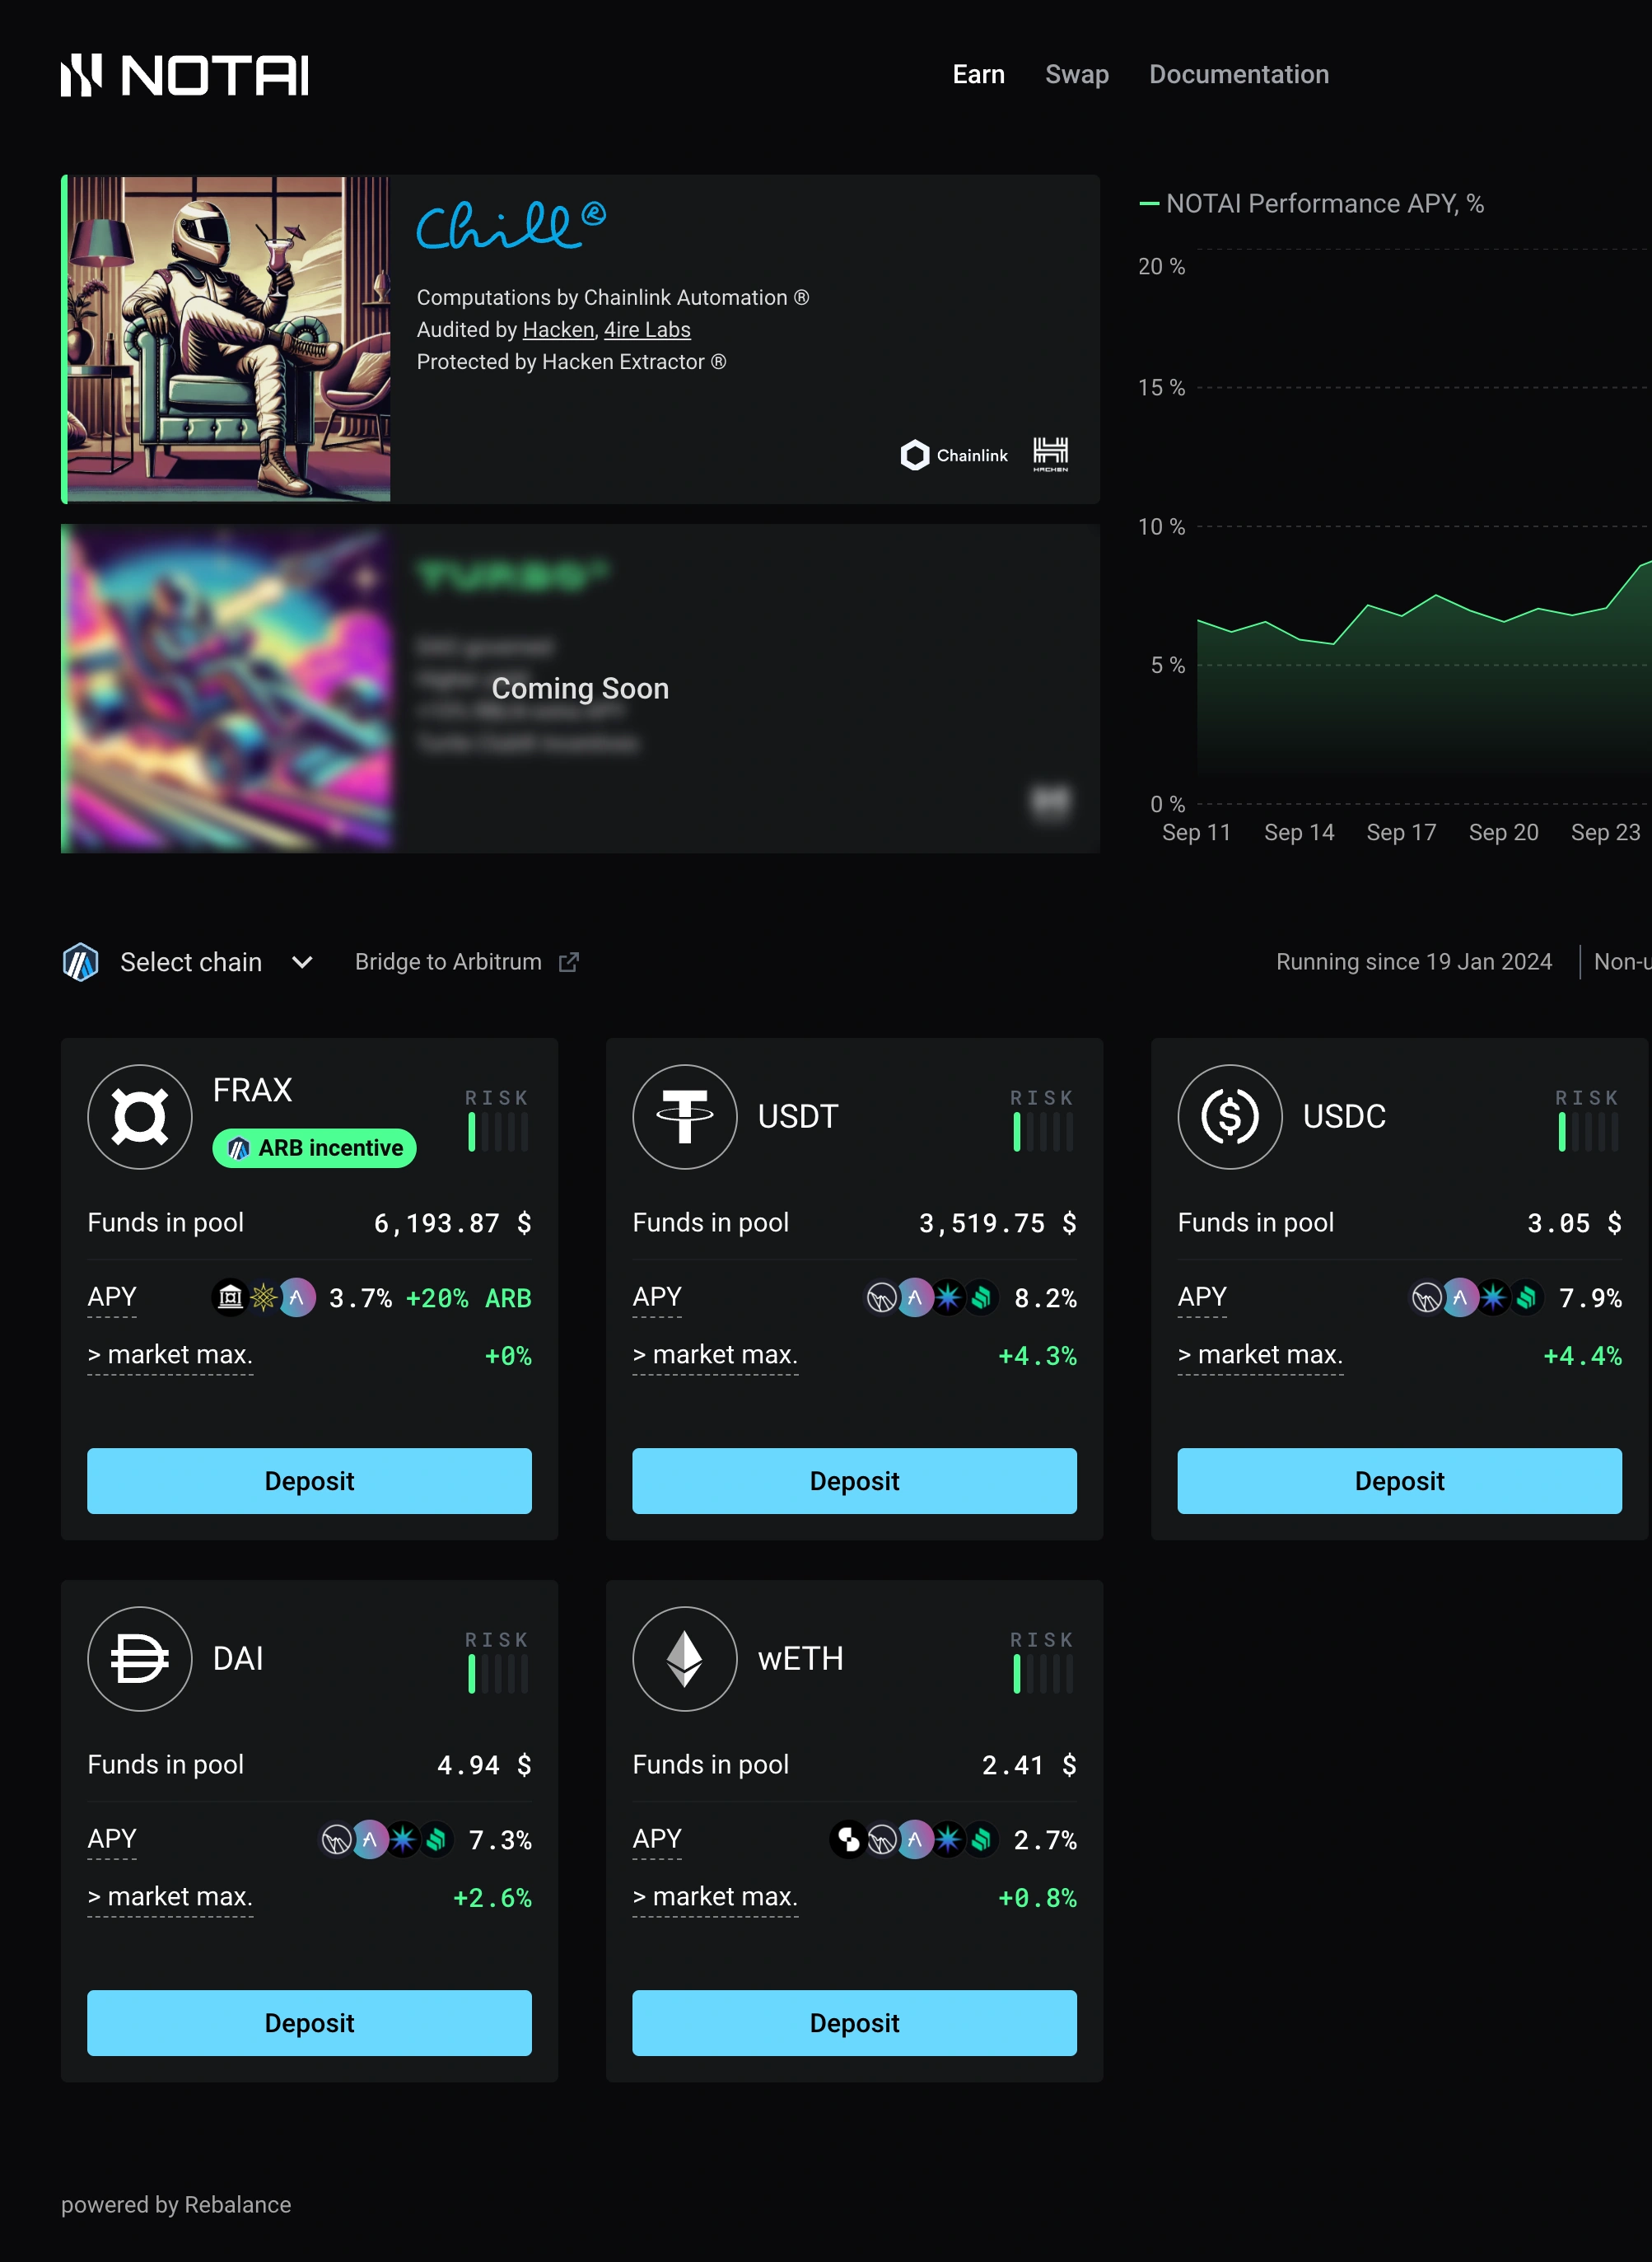
Task: Click the APY label in USDT card
Action: pos(657,1298)
